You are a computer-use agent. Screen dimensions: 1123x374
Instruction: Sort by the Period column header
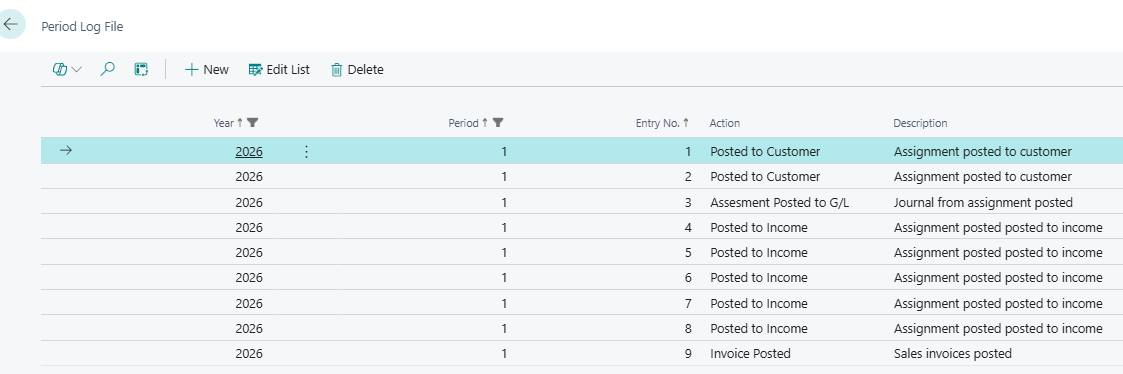[x=463, y=123]
